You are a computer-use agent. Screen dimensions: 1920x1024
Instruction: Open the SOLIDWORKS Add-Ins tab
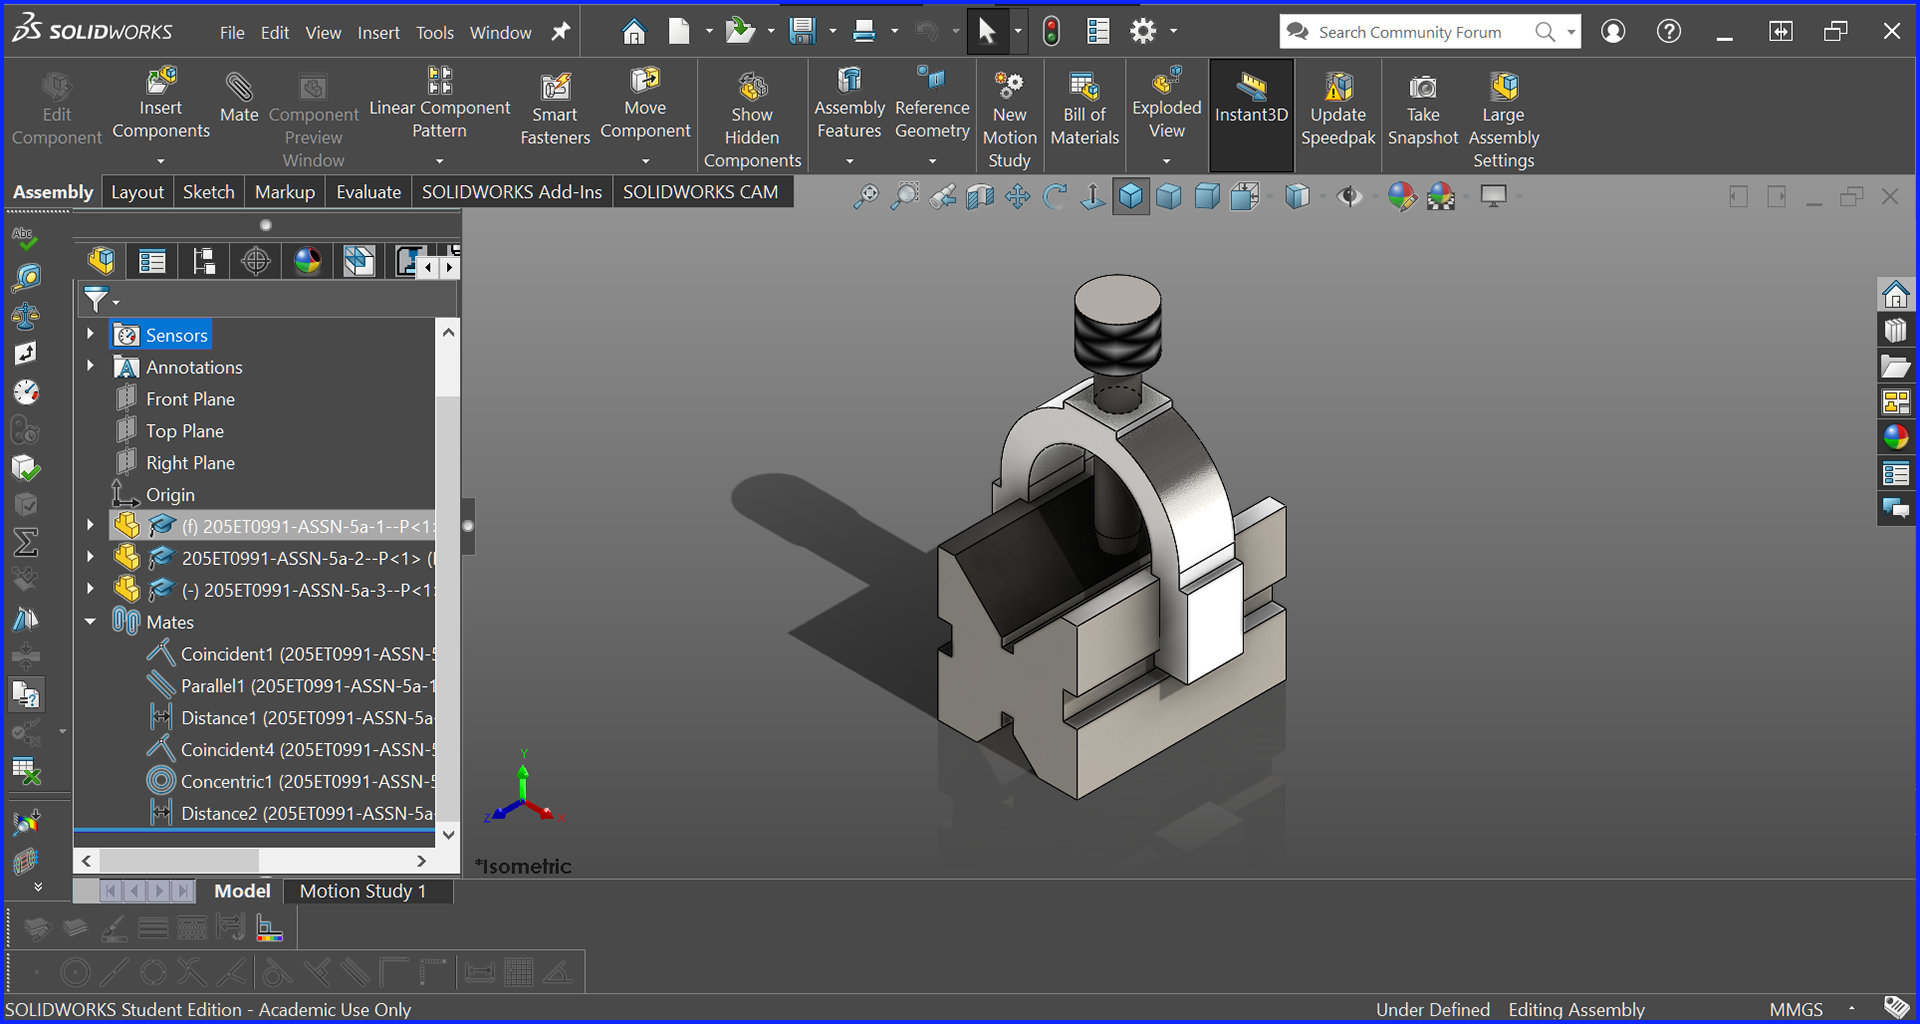[511, 192]
